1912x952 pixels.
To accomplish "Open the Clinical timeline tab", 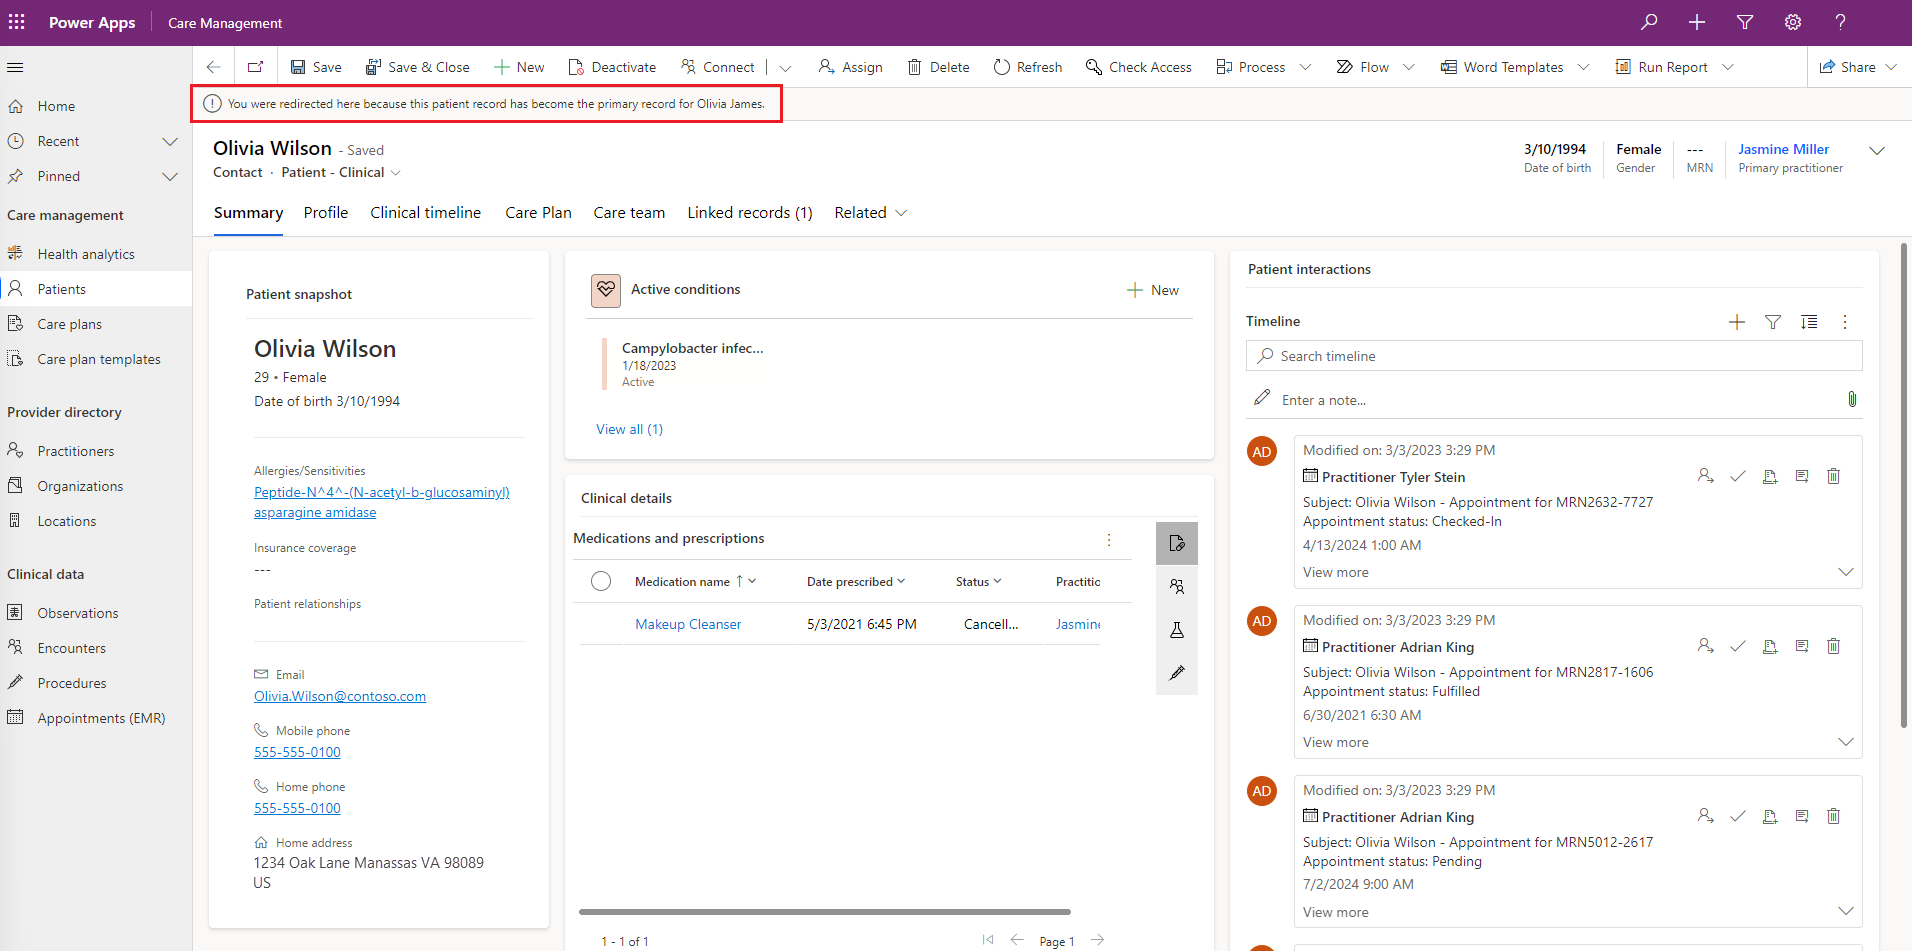I will pos(426,213).
